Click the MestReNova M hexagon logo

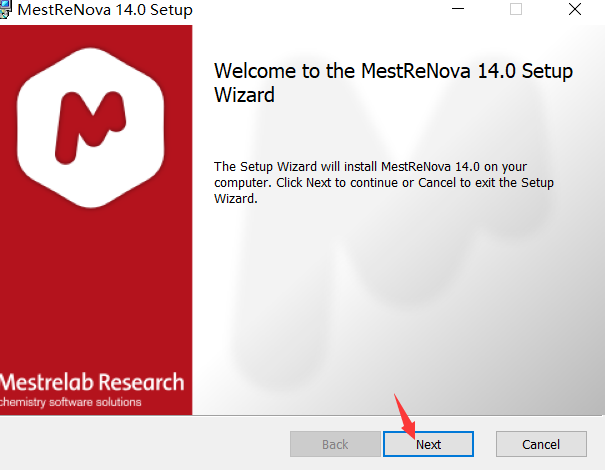click(91, 128)
